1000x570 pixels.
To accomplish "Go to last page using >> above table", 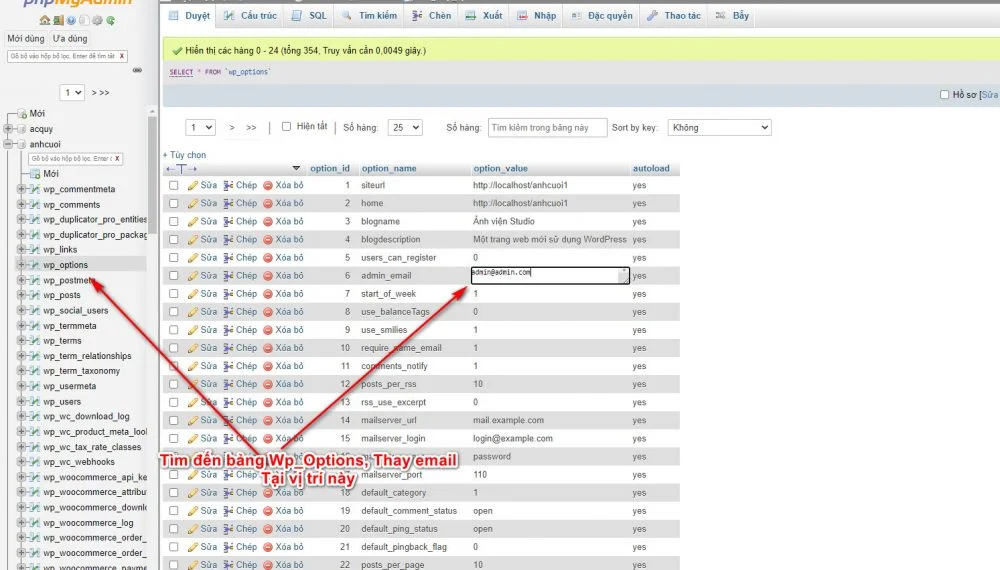I will (x=251, y=128).
